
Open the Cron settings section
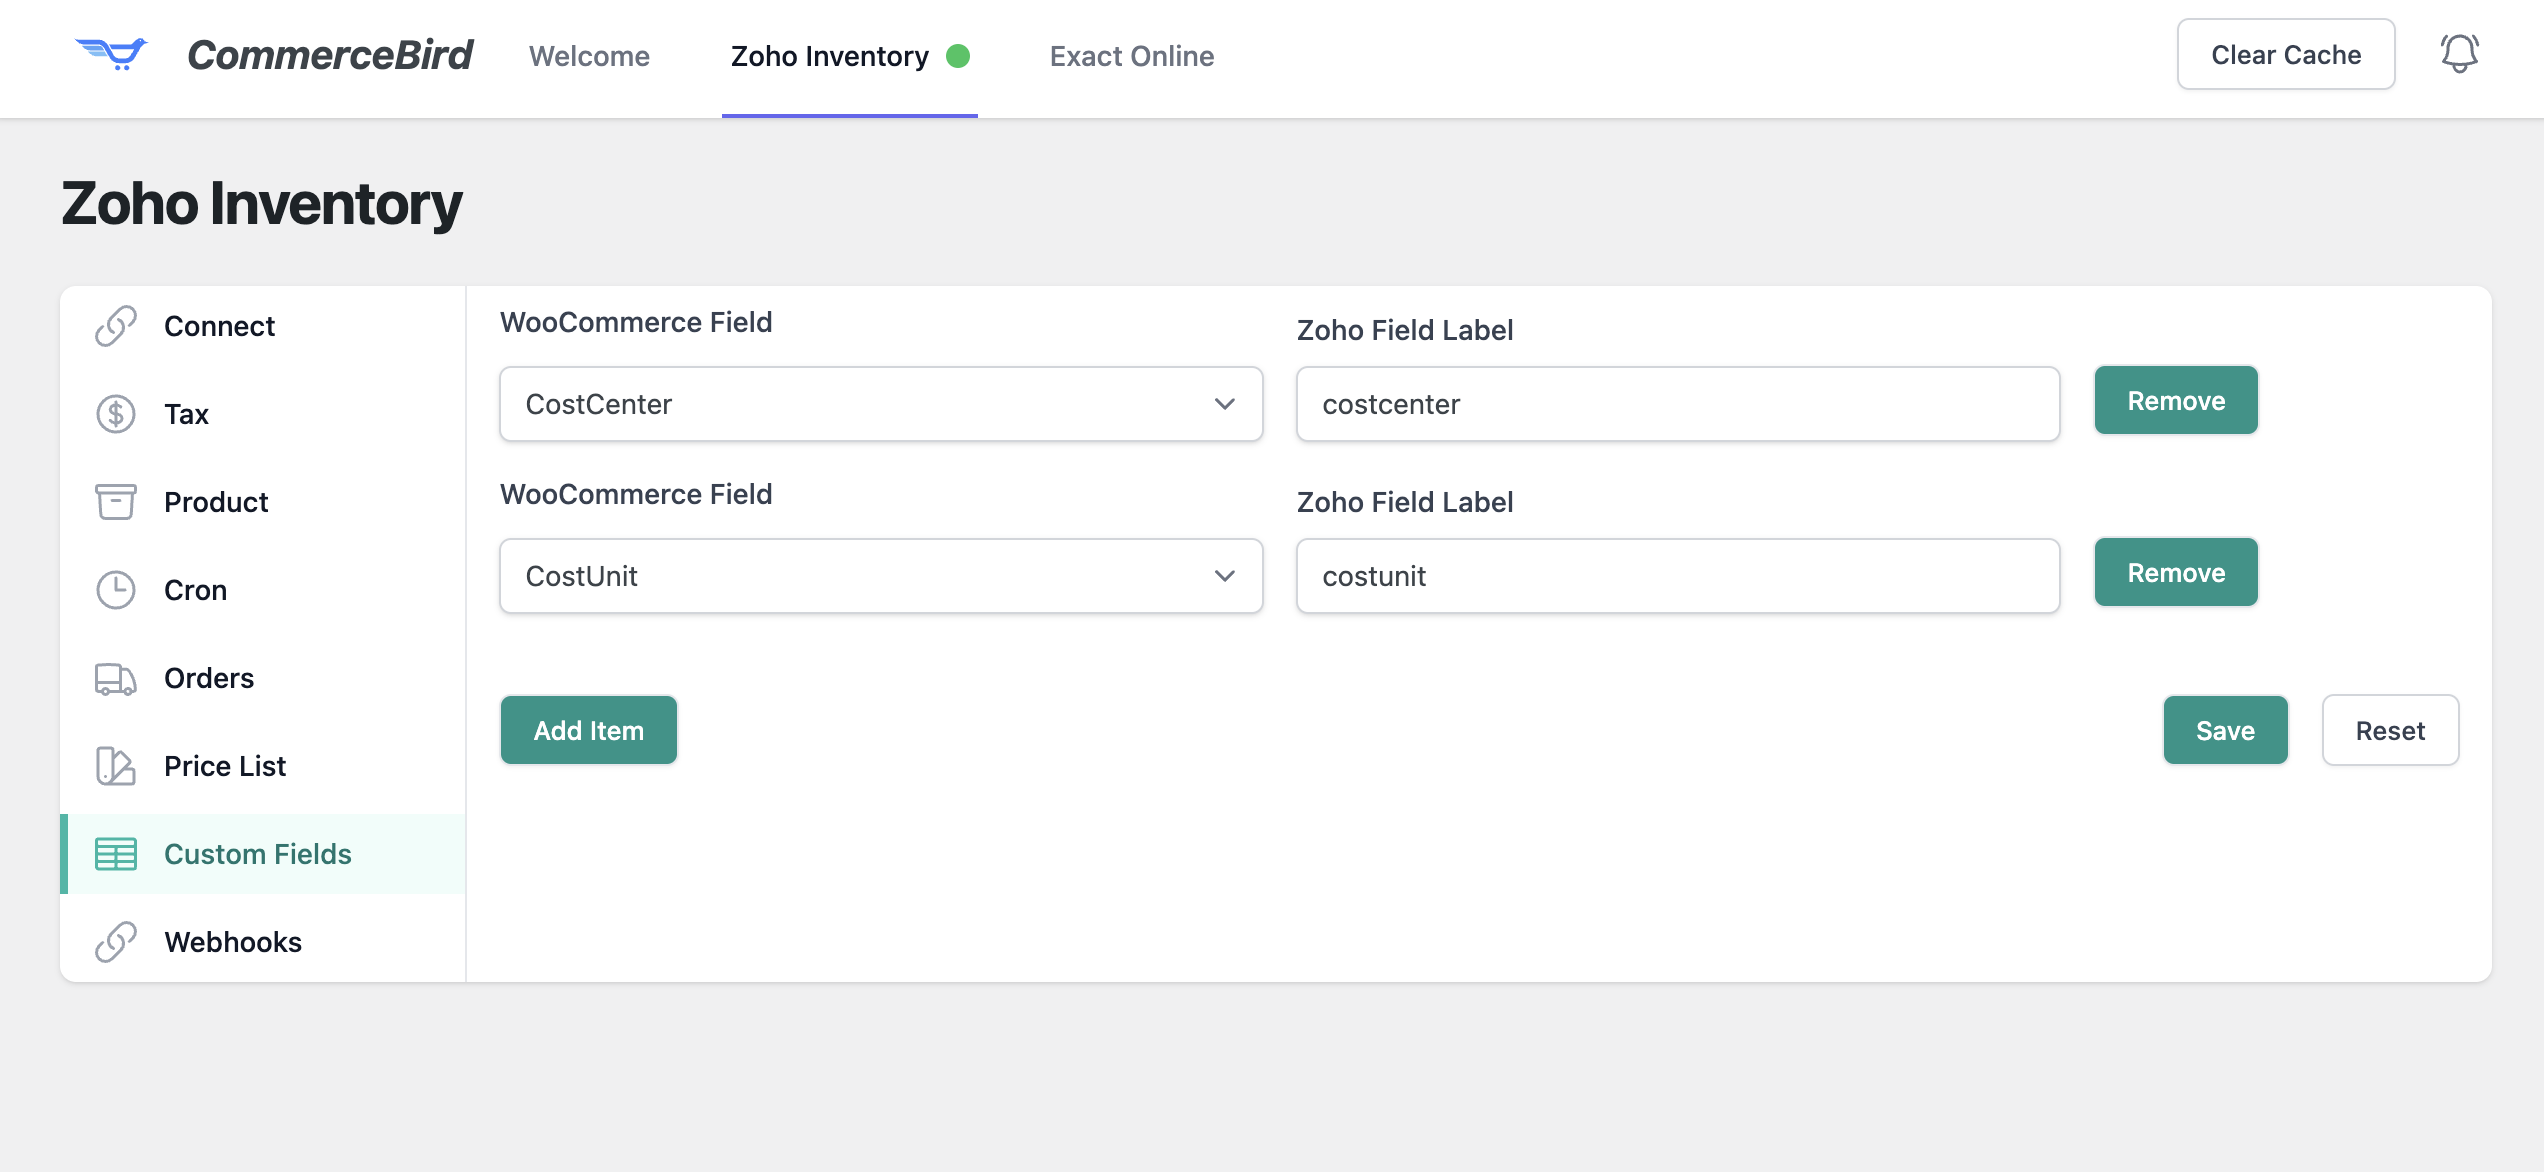[264, 590]
